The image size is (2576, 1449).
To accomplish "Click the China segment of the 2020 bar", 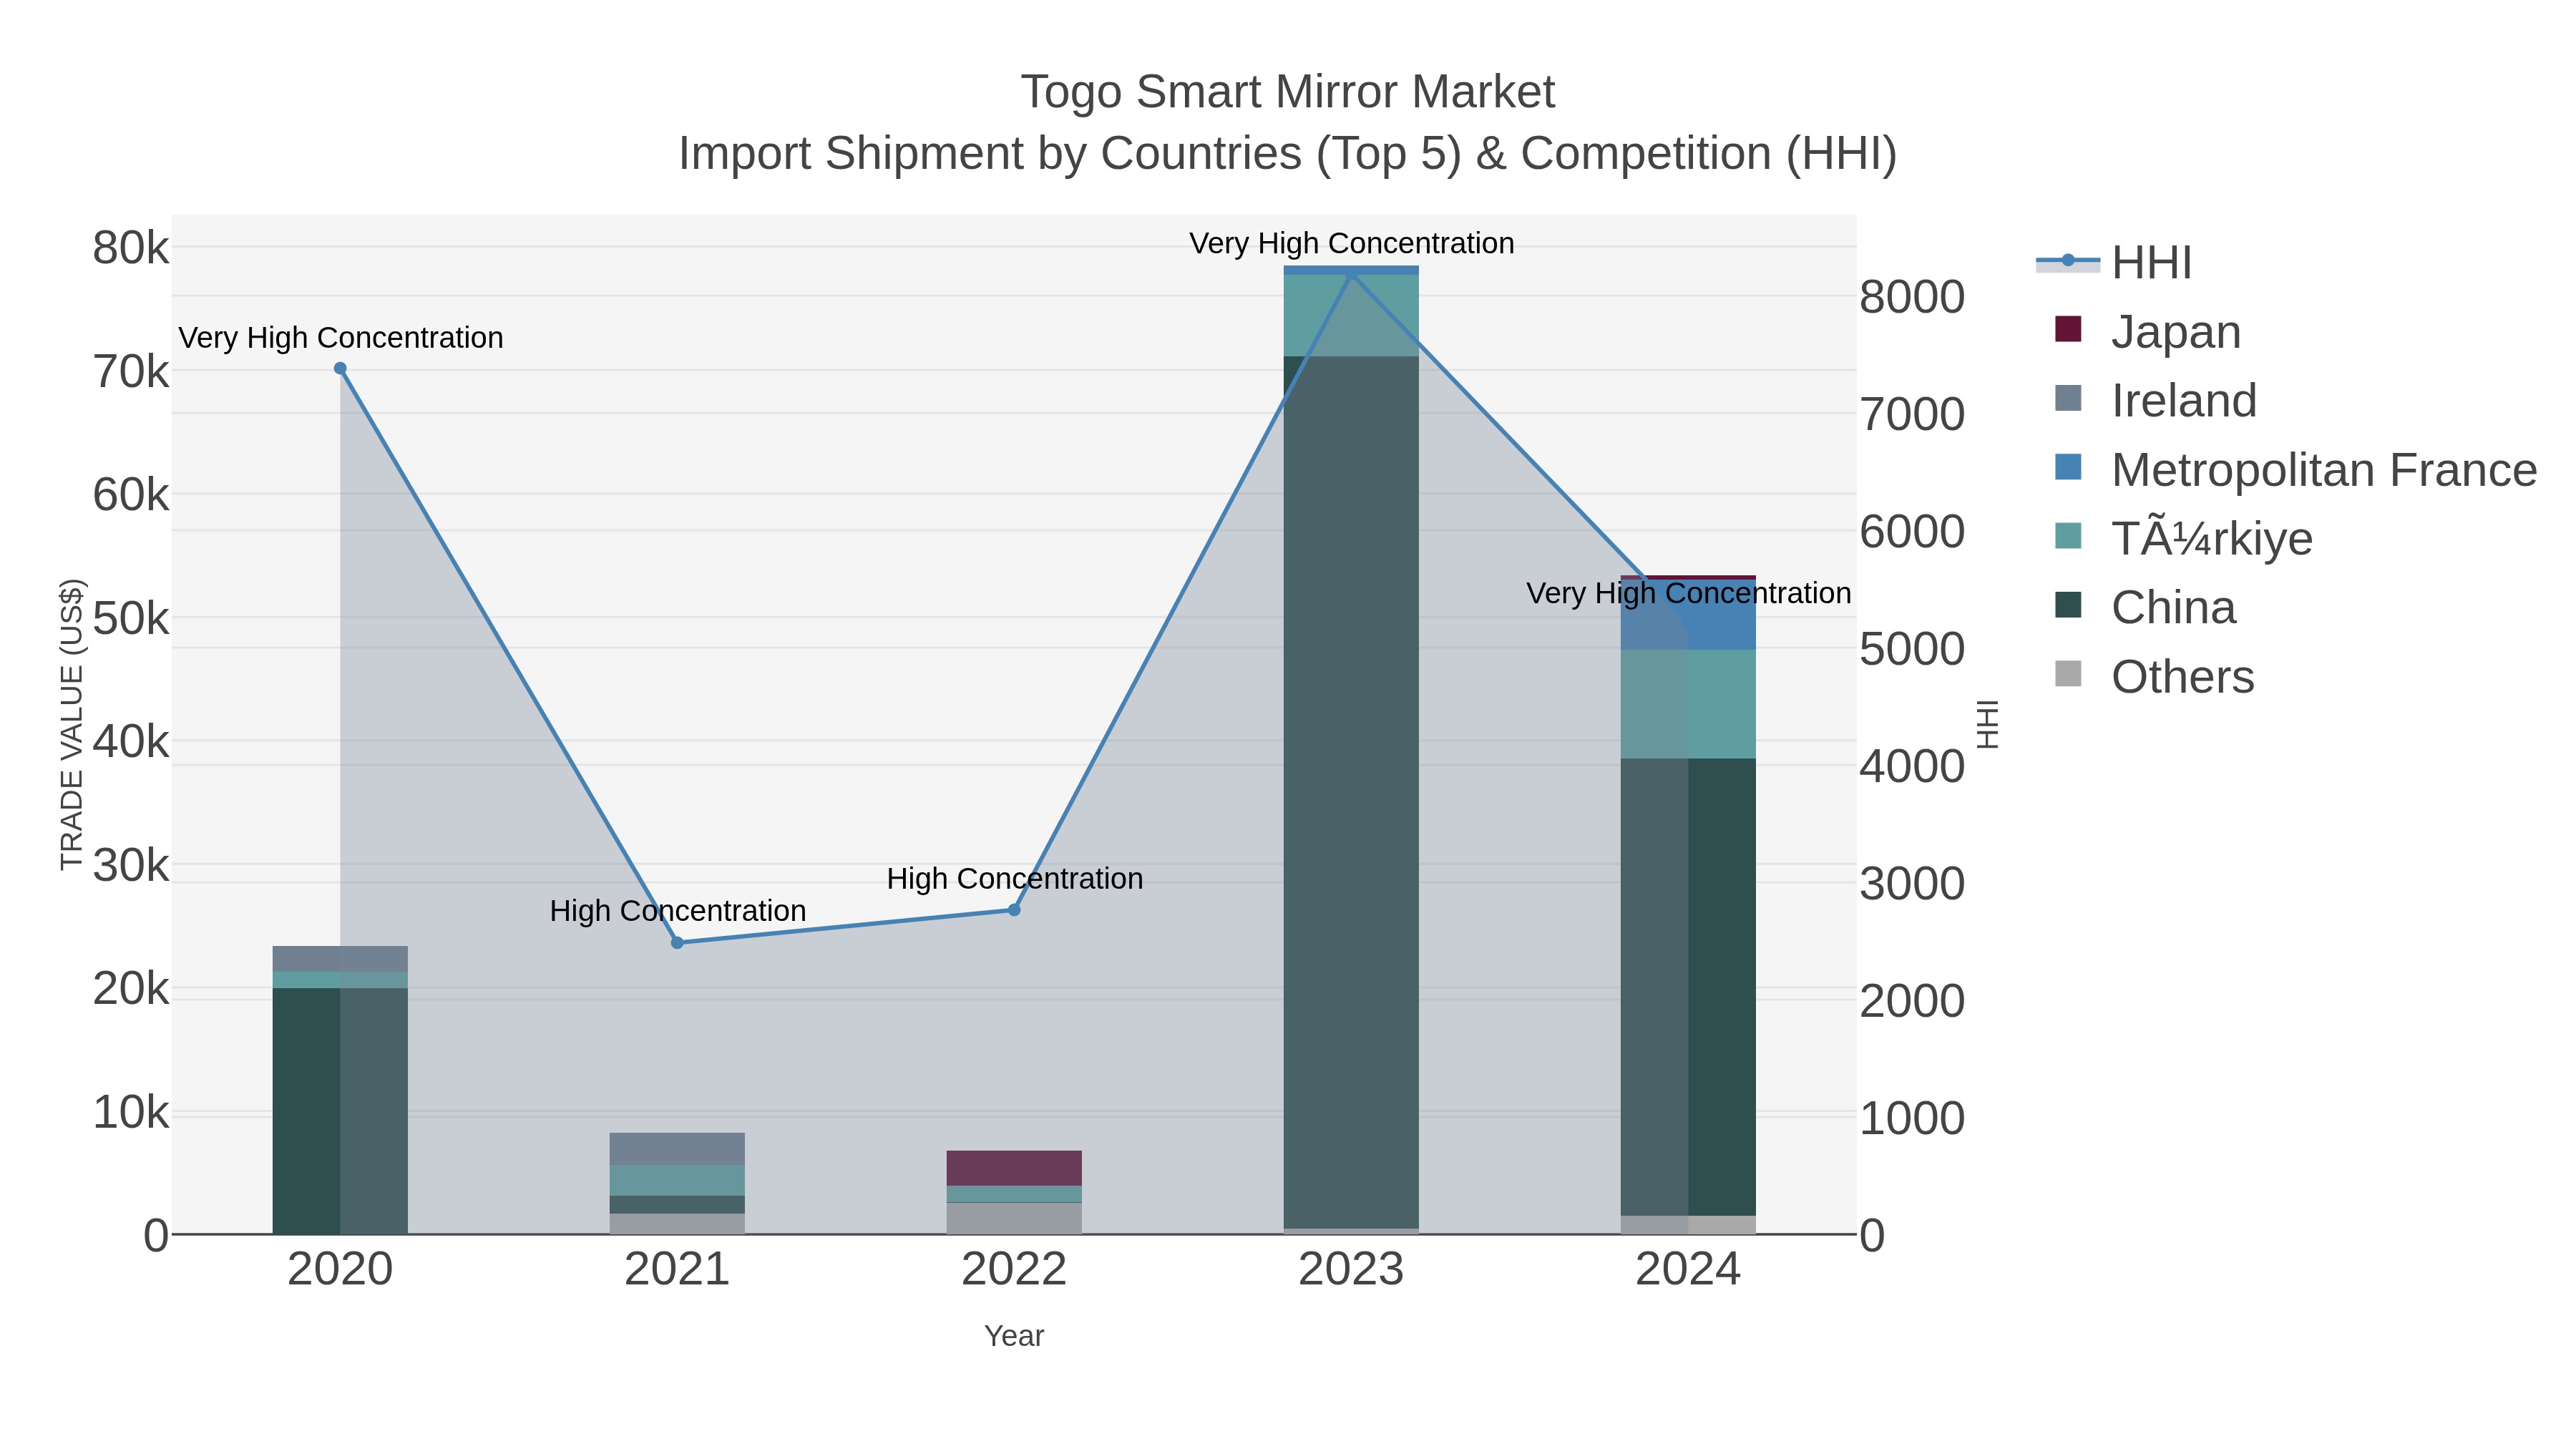I will pyautogui.click(x=340, y=1111).
